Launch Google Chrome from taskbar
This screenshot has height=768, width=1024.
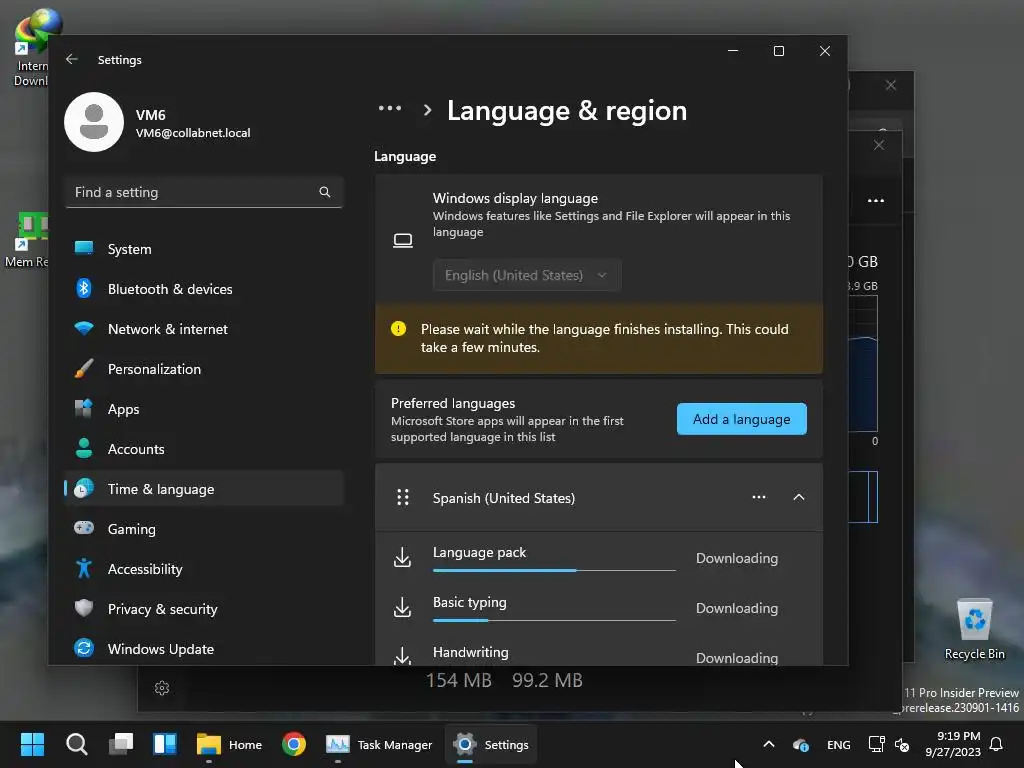tap(294, 744)
